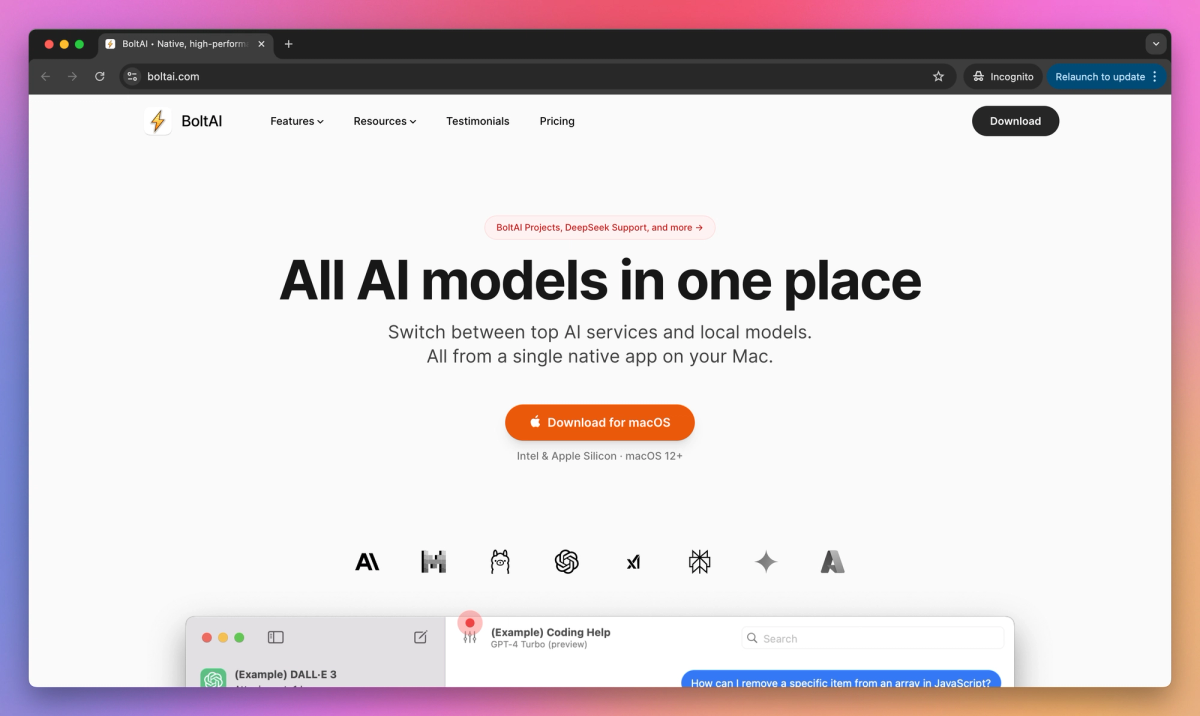Click the Relaunch to update button
Screen dimensions: 1200x716
(1106, 76)
